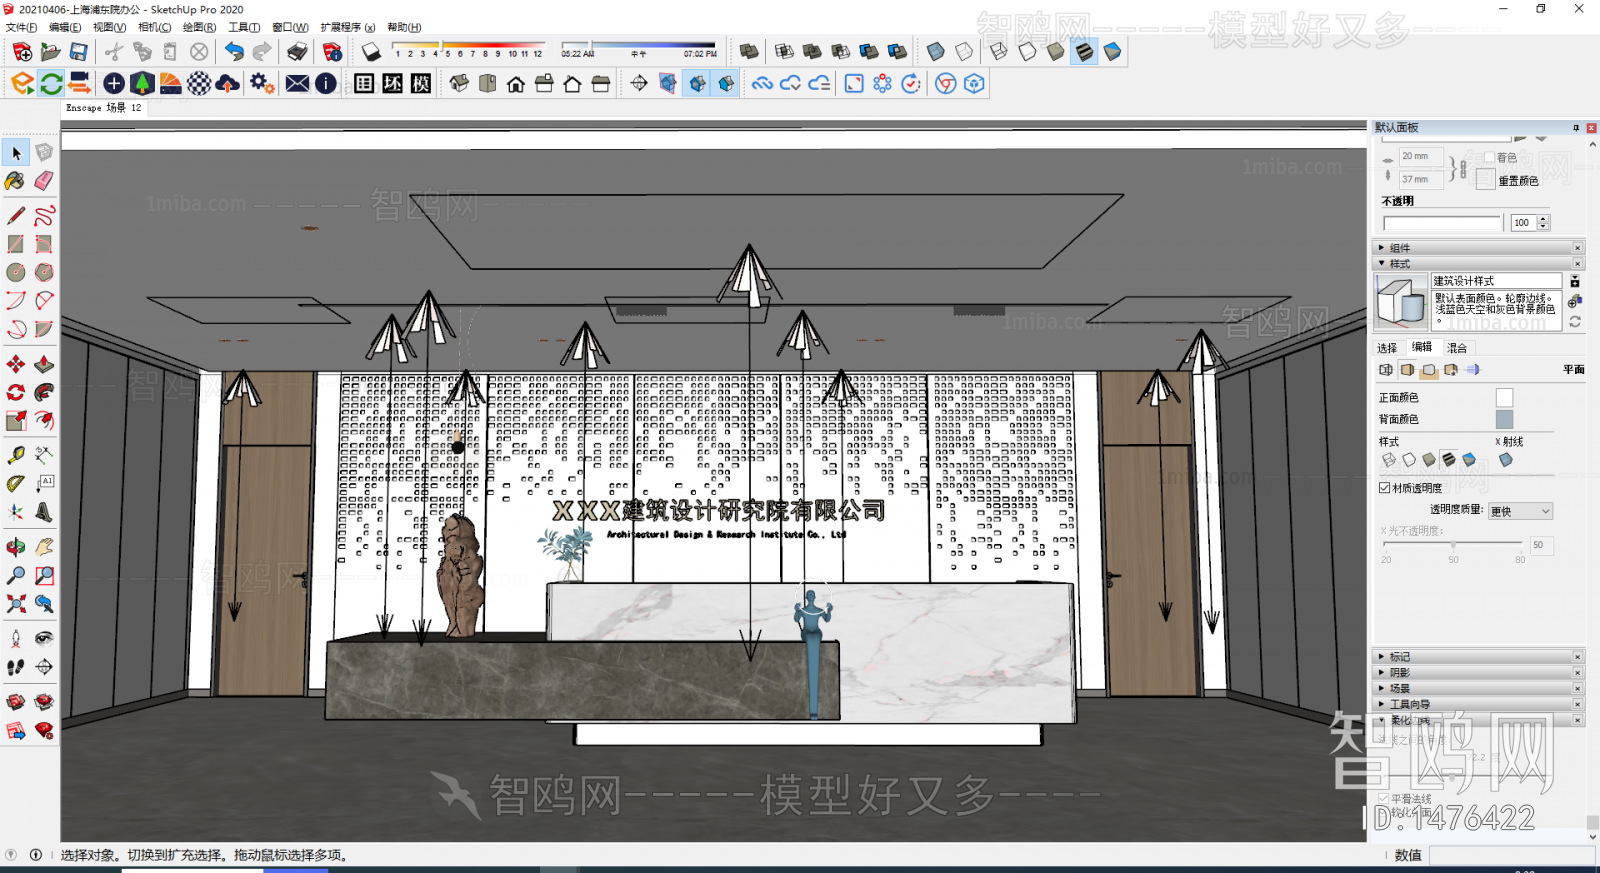Click create new style button
This screenshot has height=873, width=1600.
pos(1575,300)
